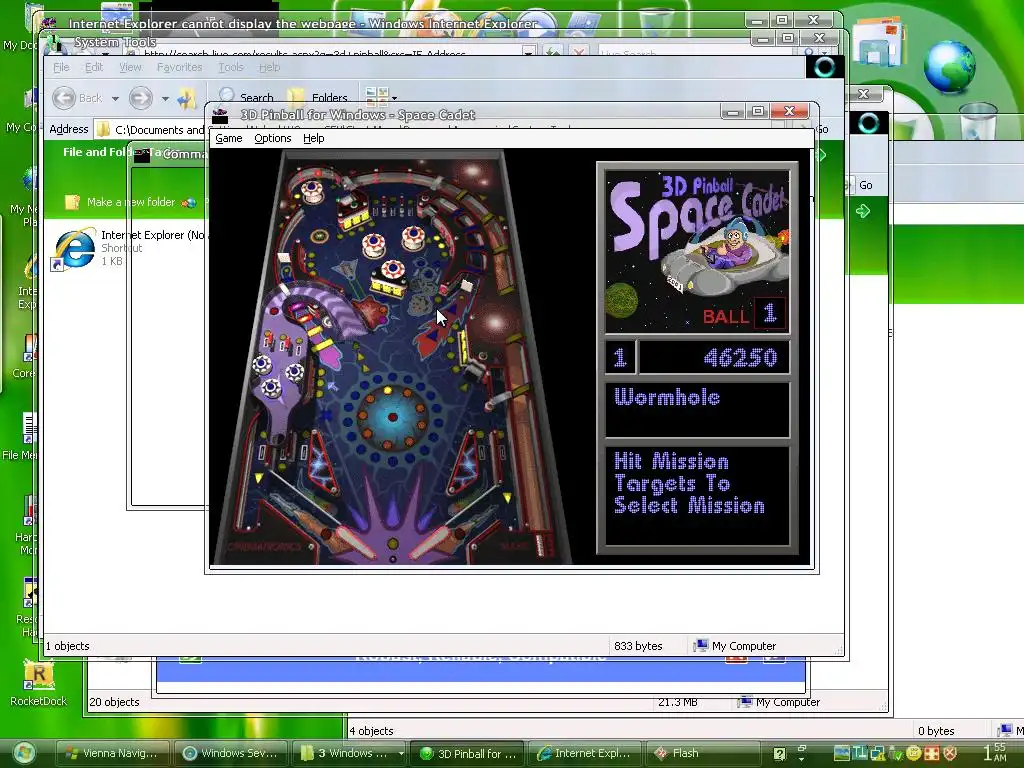Screen dimensions: 1024x768
Task: Click the Back arrow button in Explorer toolbar
Action: (64, 98)
